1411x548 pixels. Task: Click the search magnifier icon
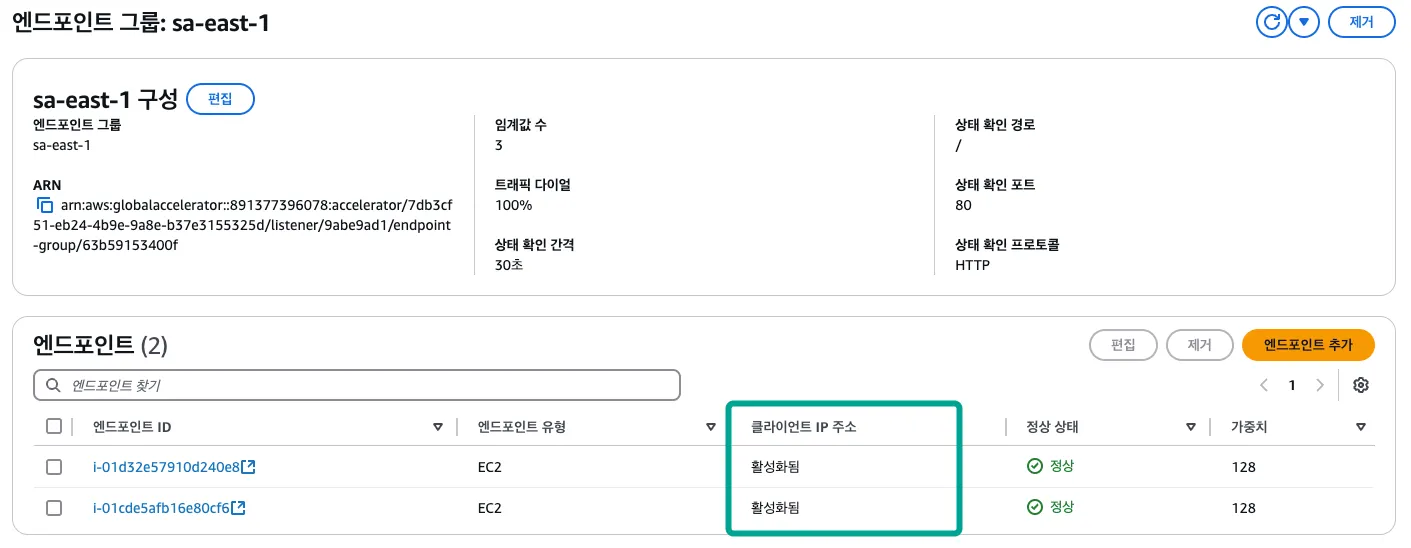(x=53, y=385)
